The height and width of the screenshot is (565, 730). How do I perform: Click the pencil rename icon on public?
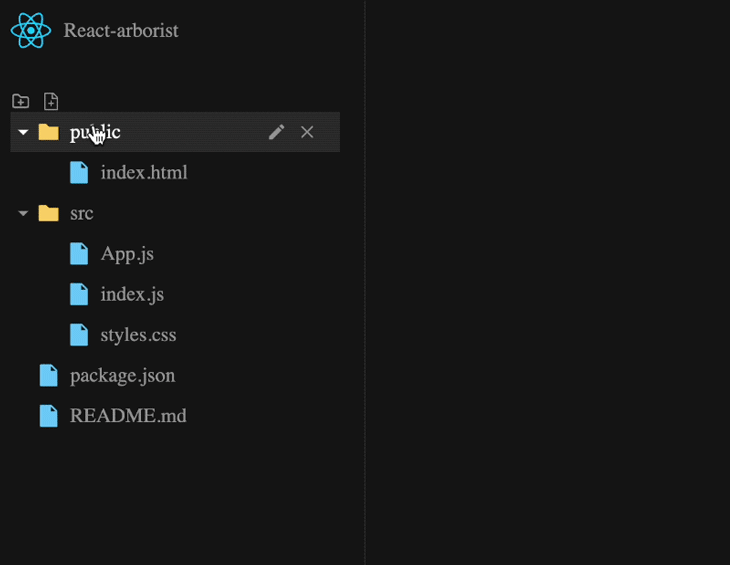(x=276, y=132)
